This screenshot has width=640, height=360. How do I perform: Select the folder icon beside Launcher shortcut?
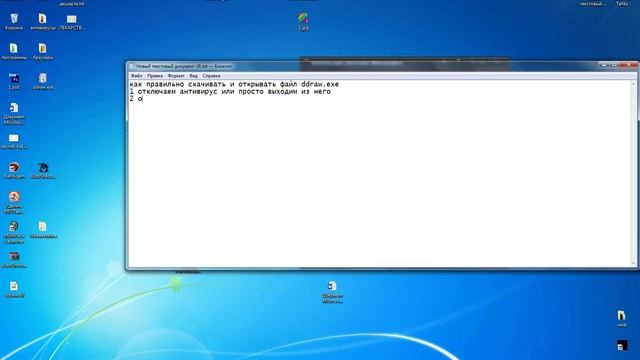point(43,229)
